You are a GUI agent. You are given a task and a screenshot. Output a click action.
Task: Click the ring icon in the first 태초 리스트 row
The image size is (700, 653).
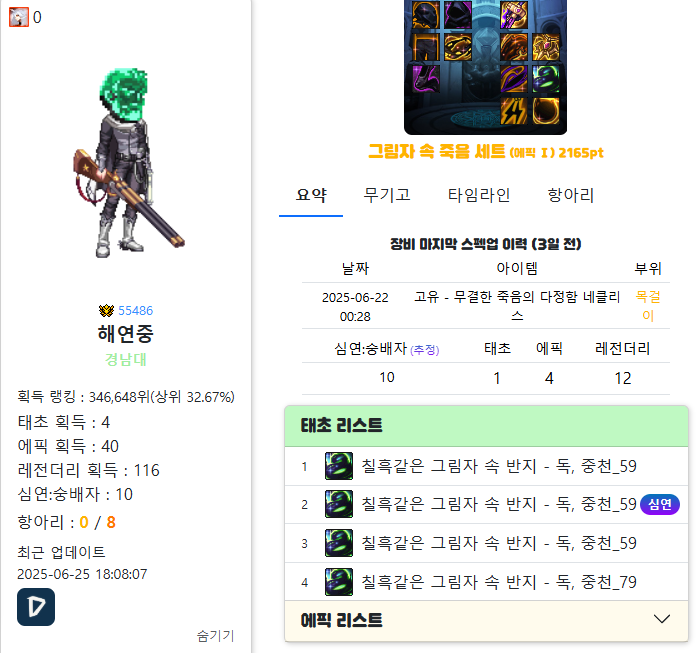(x=339, y=466)
